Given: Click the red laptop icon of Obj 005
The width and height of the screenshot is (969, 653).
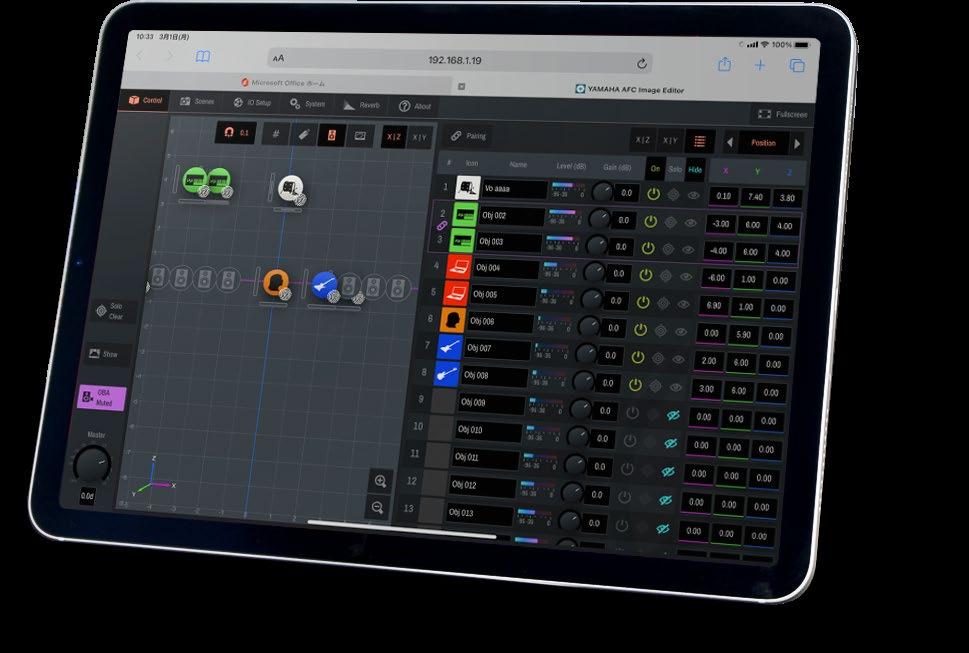Looking at the screenshot, I should [456, 293].
